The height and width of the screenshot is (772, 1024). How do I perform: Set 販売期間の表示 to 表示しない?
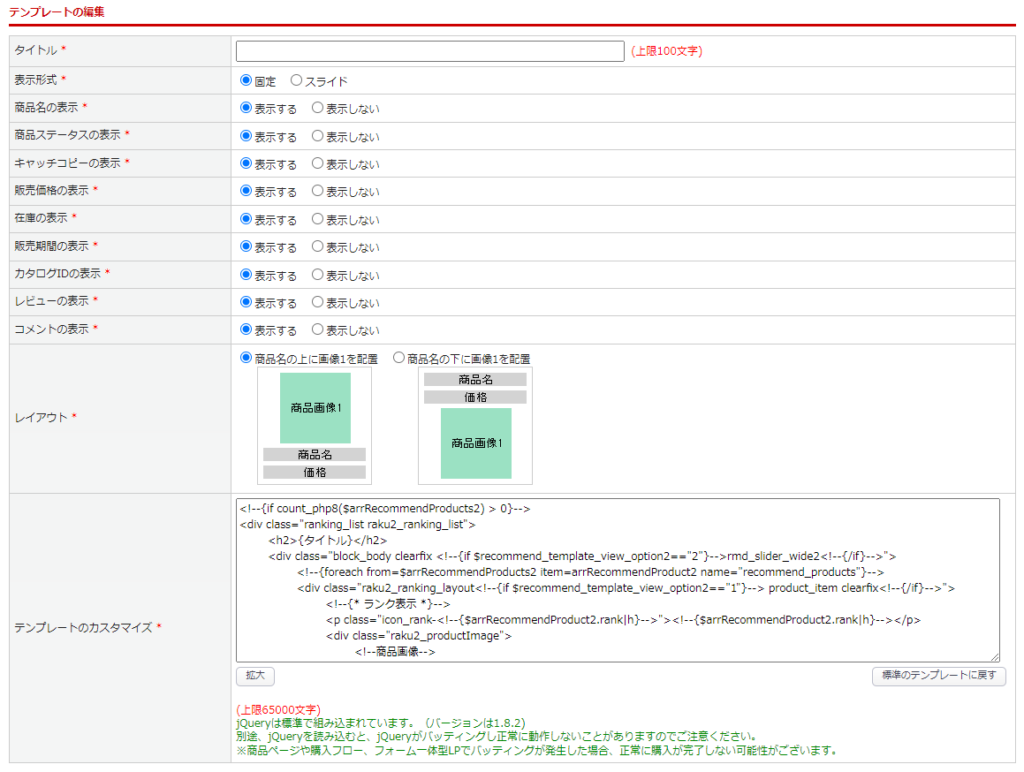[x=318, y=247]
